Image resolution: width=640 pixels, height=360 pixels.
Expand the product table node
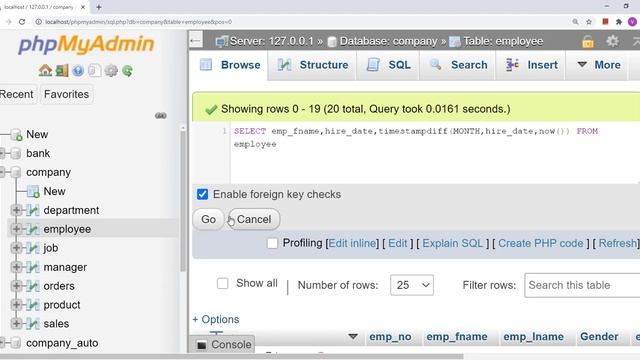[x=16, y=304]
